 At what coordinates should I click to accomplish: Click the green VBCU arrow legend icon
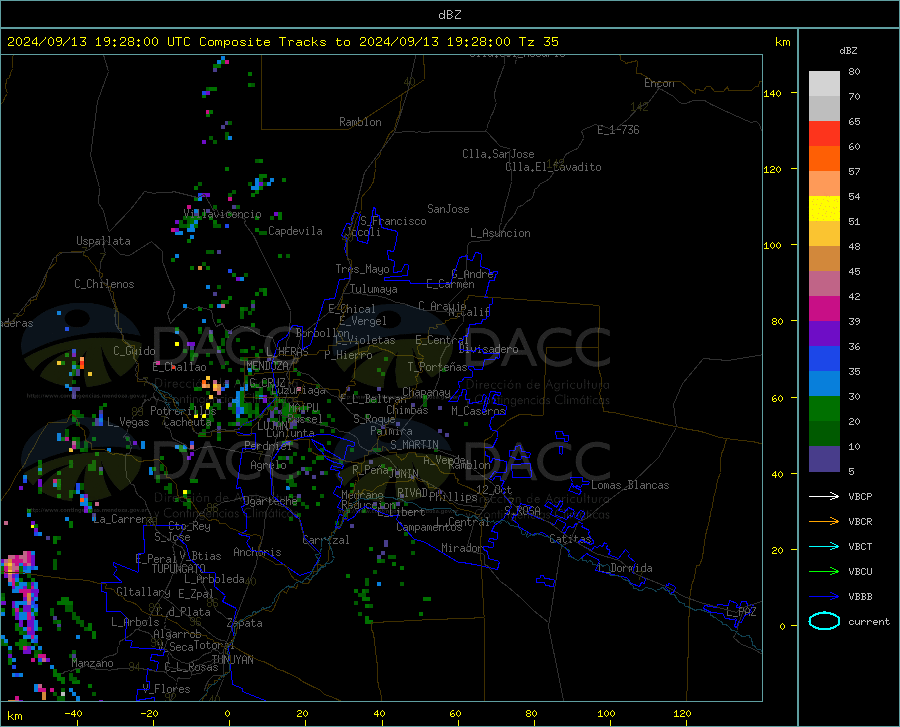coord(824,571)
